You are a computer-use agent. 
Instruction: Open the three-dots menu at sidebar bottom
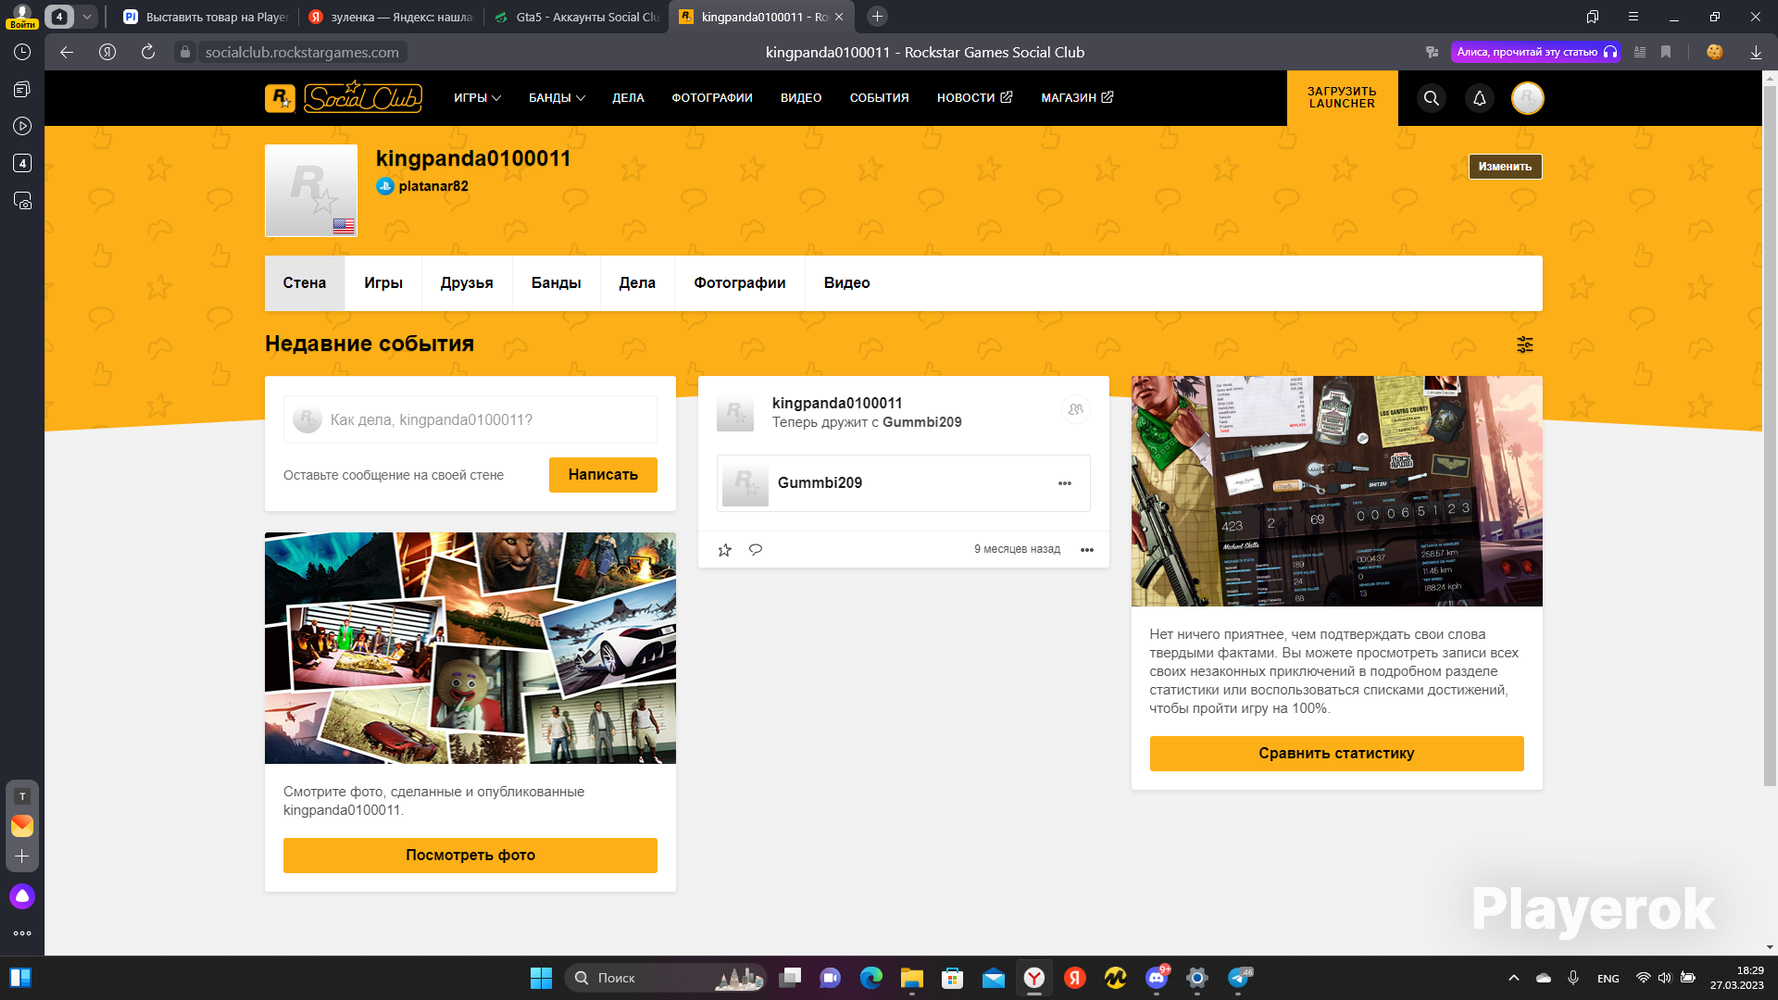22,933
